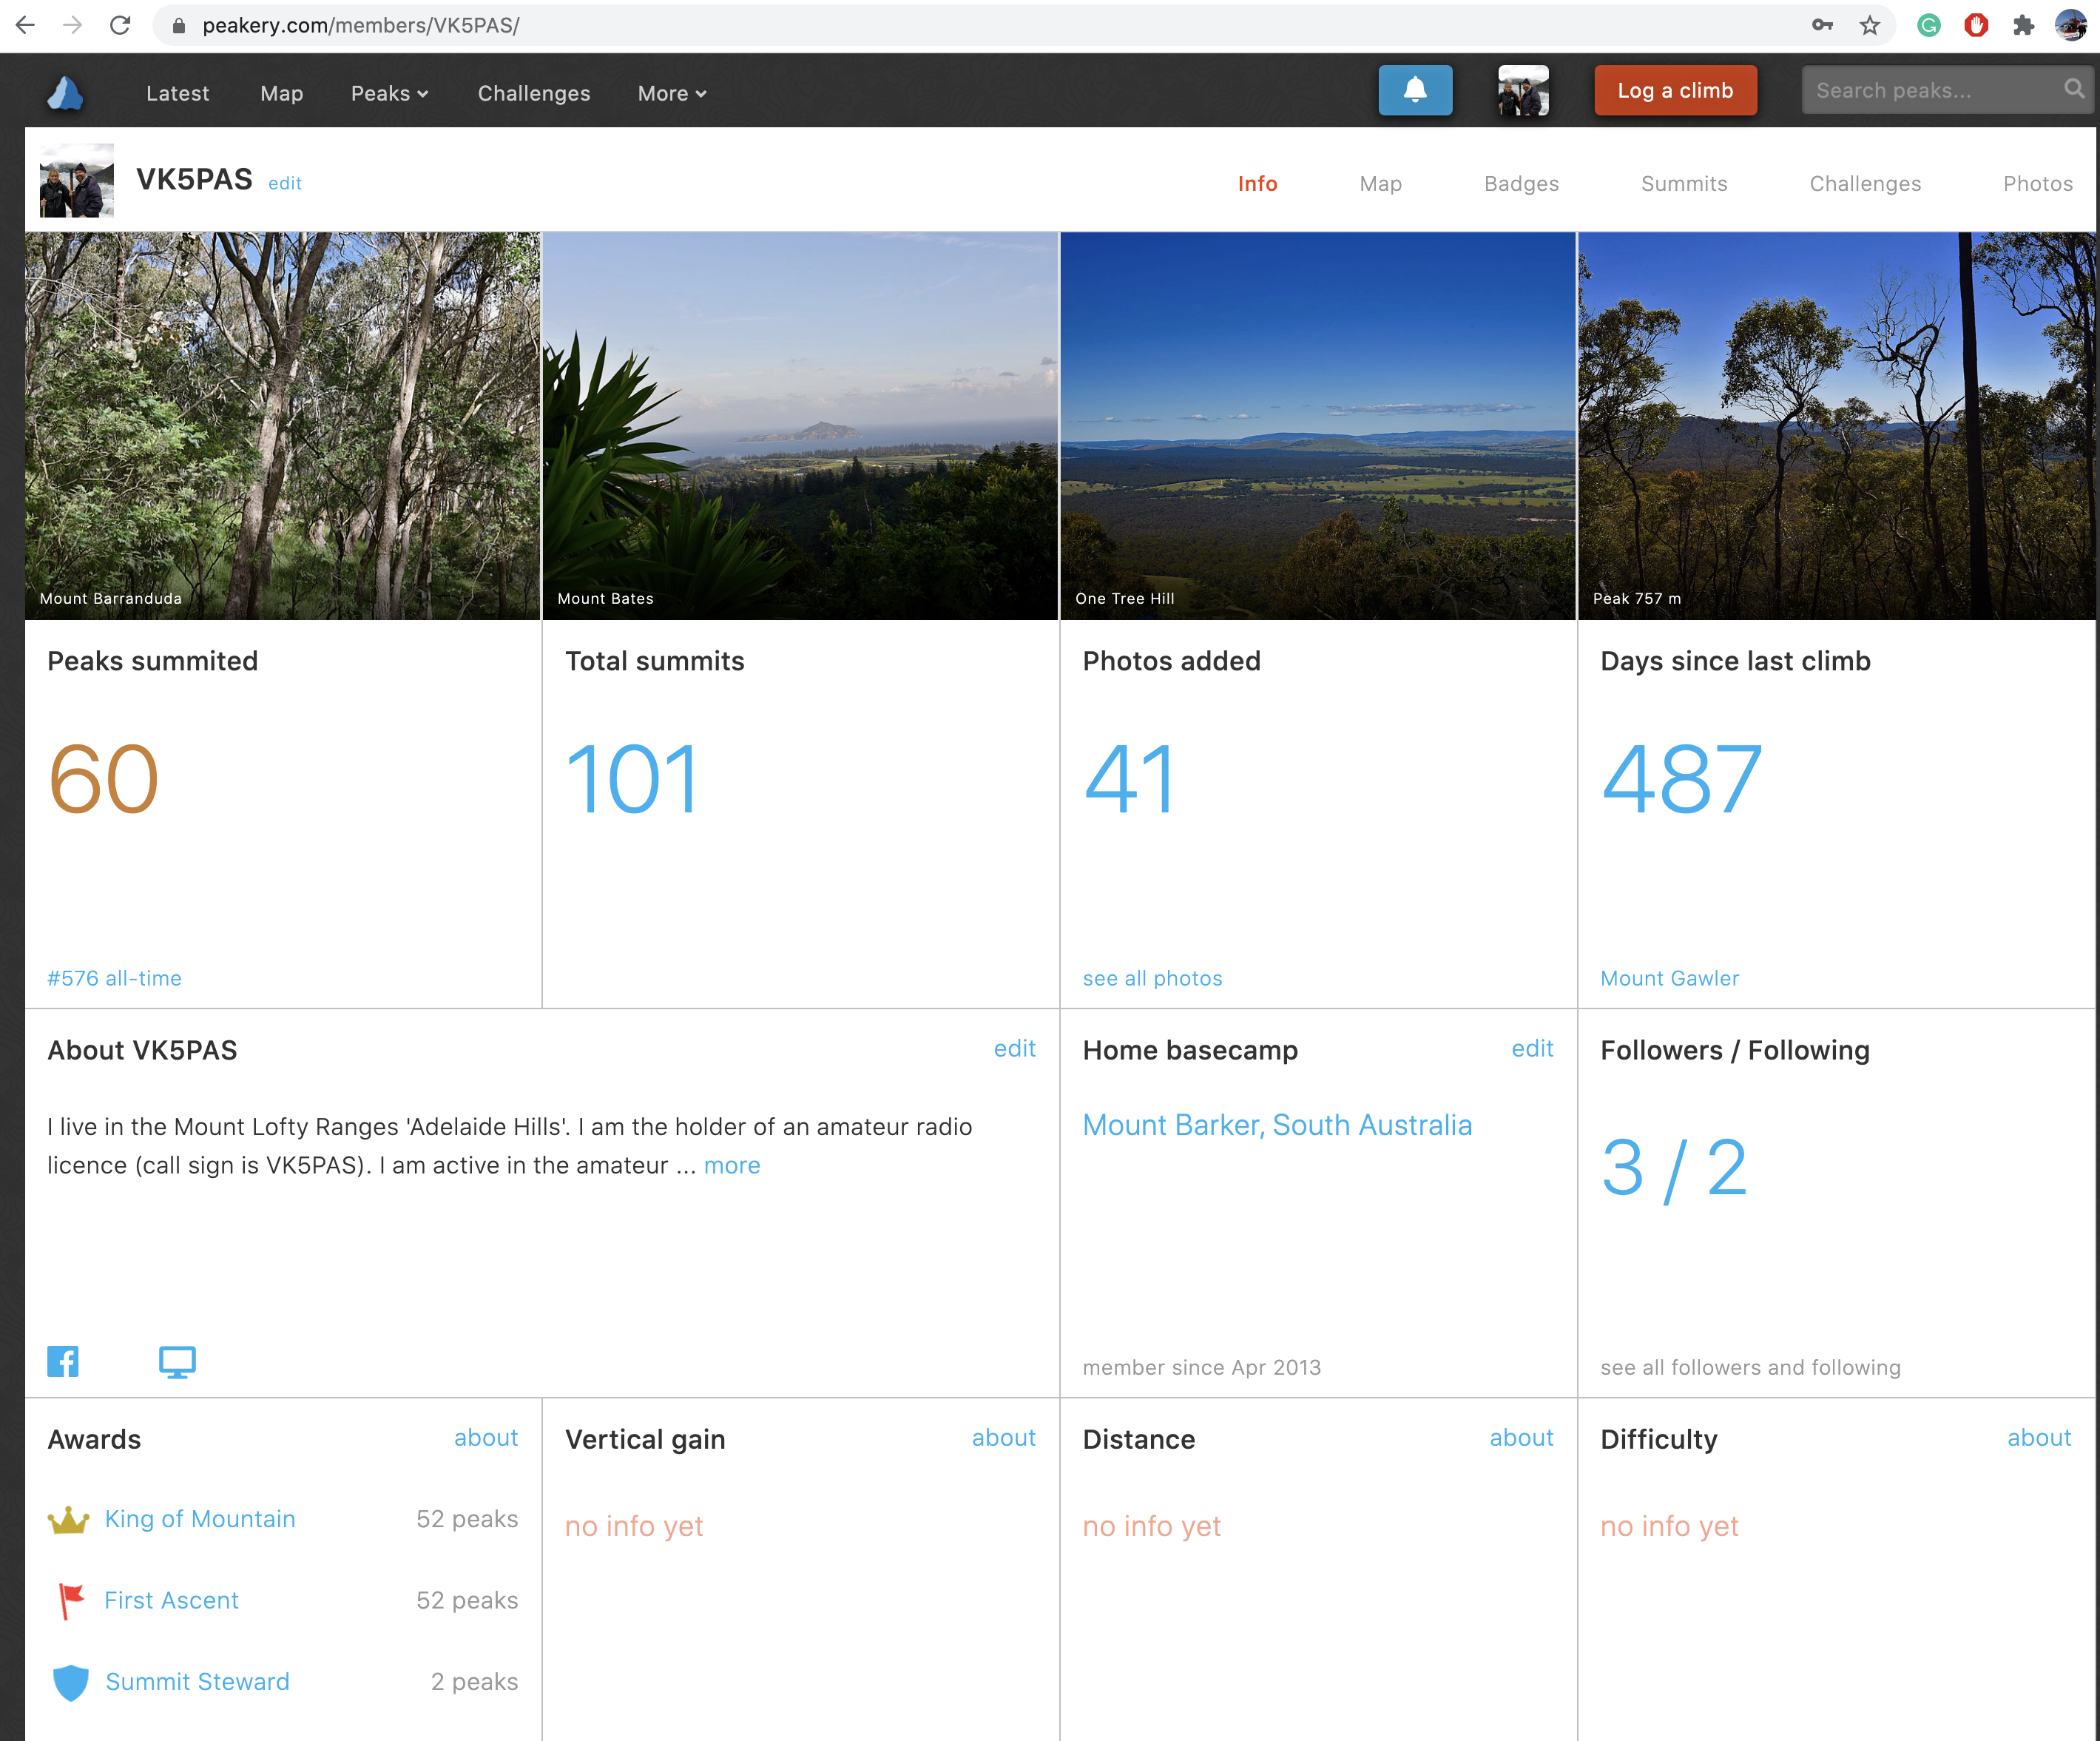Open the Mount Bates photo
The width and height of the screenshot is (2100, 1741).
(x=799, y=425)
